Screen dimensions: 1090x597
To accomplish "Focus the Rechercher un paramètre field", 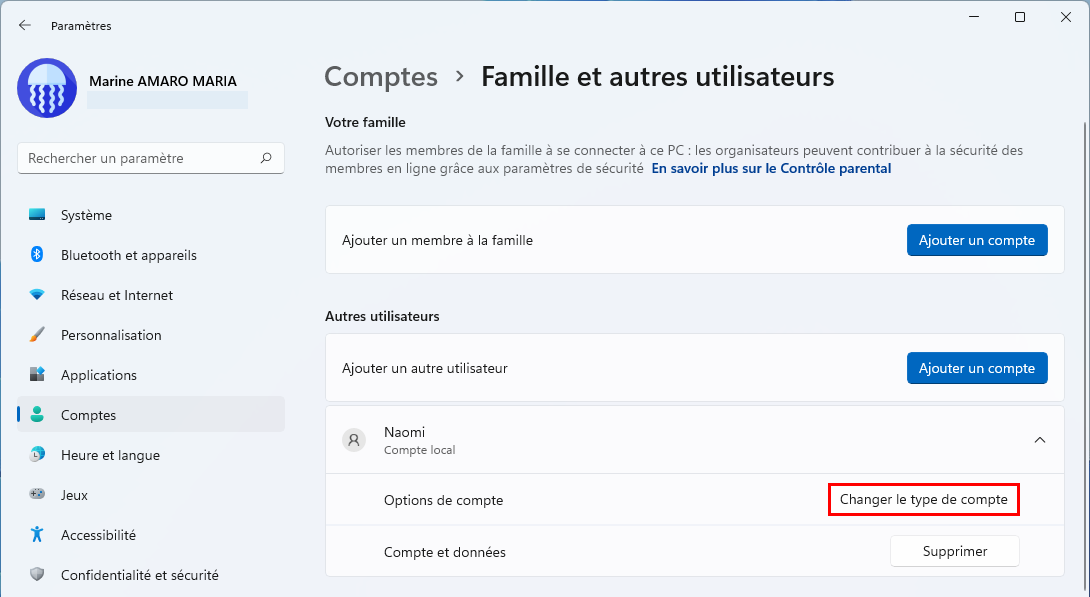I will 151,158.
